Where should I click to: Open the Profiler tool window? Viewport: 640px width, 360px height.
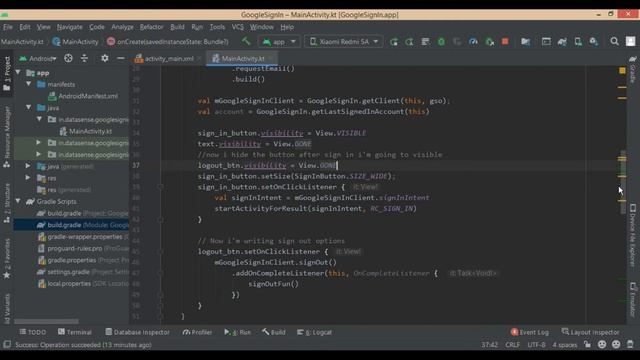(198, 332)
